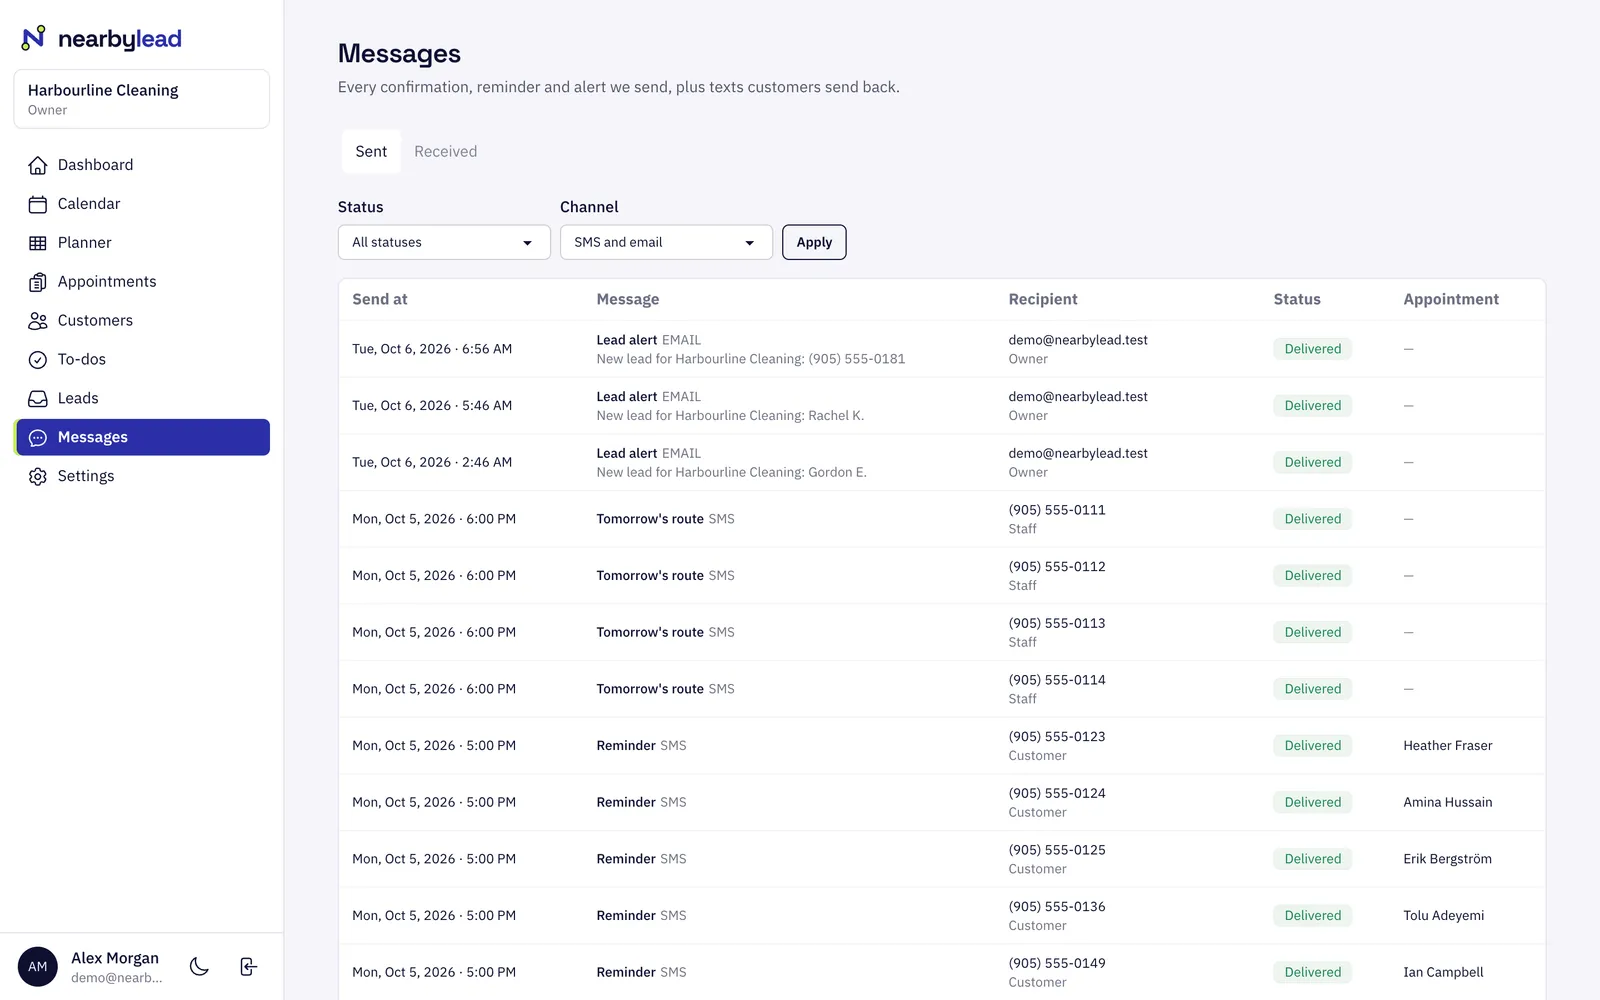Screen dimensions: 1600x1000
Task: Click the Send at column header
Action: 380,299
